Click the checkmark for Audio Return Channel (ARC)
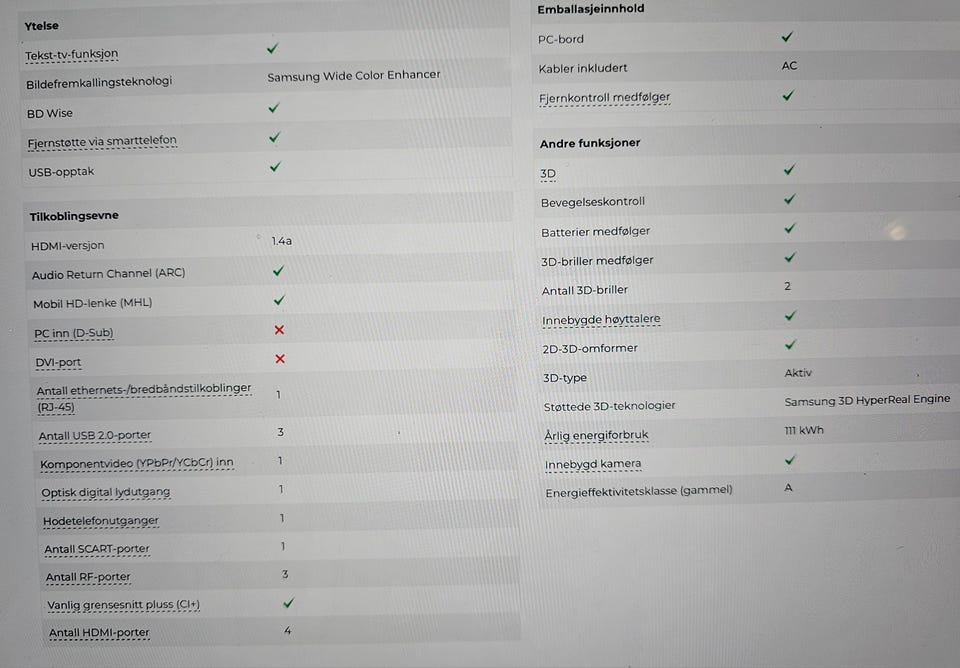This screenshot has height=668, width=960. (278, 271)
